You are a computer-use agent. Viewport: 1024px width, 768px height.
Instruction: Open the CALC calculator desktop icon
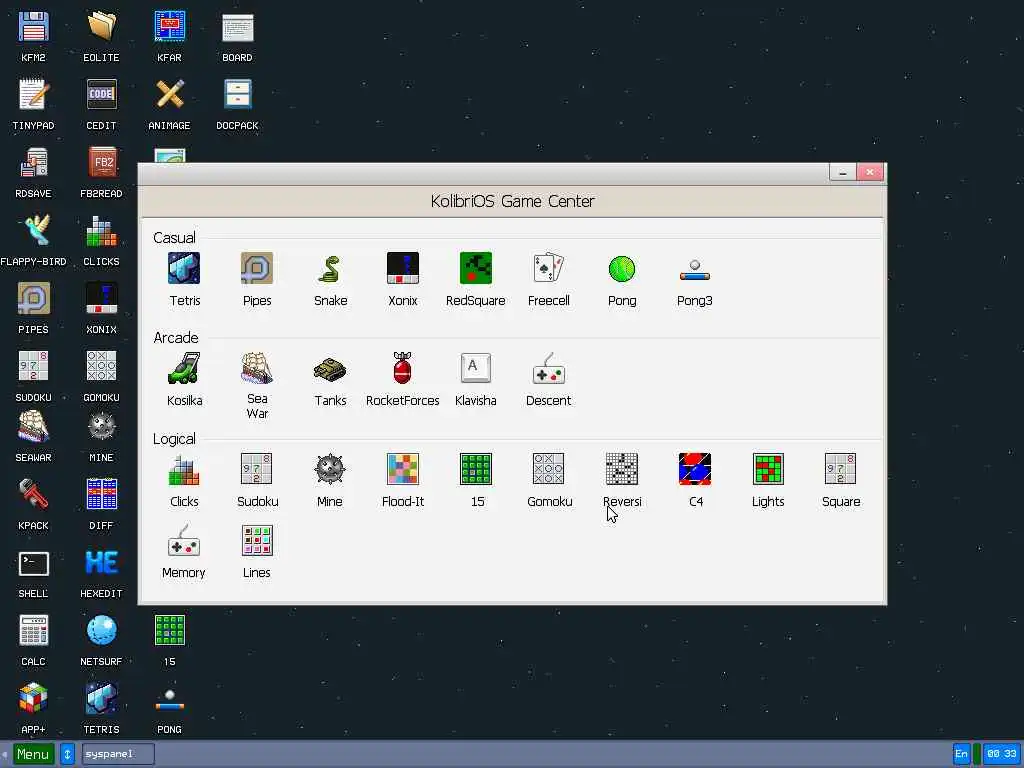tap(33, 631)
